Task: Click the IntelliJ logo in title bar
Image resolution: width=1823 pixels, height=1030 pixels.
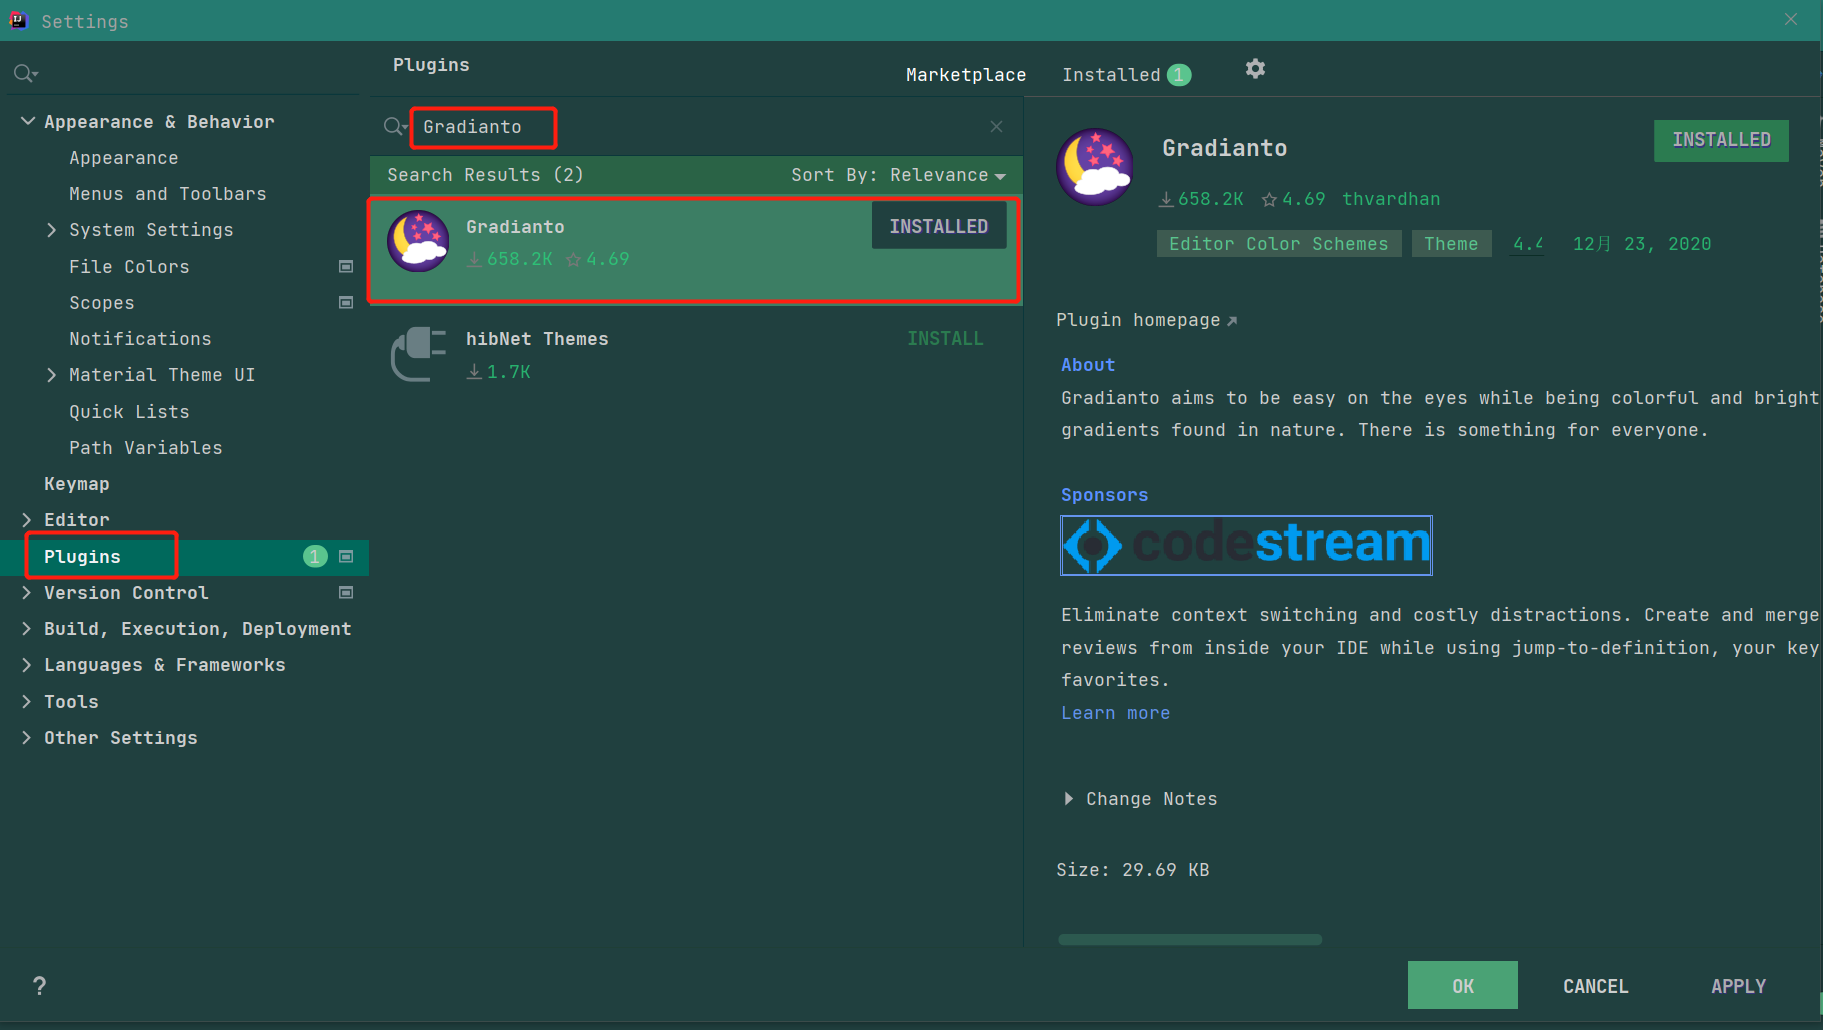Action: 18,20
